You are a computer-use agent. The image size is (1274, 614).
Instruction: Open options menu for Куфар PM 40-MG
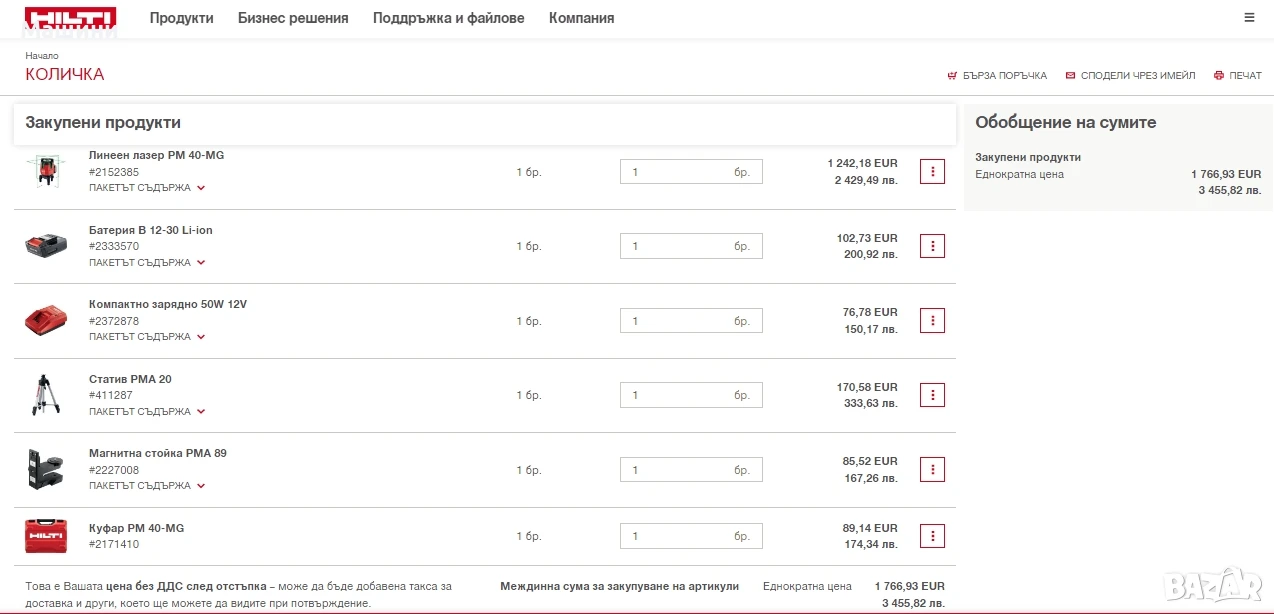pos(932,536)
